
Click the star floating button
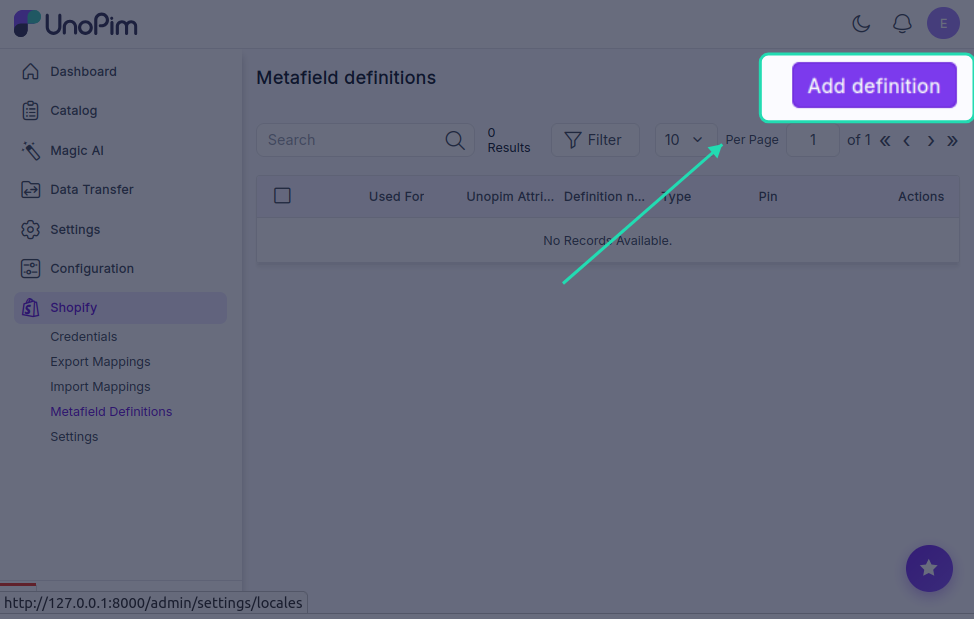(x=929, y=568)
